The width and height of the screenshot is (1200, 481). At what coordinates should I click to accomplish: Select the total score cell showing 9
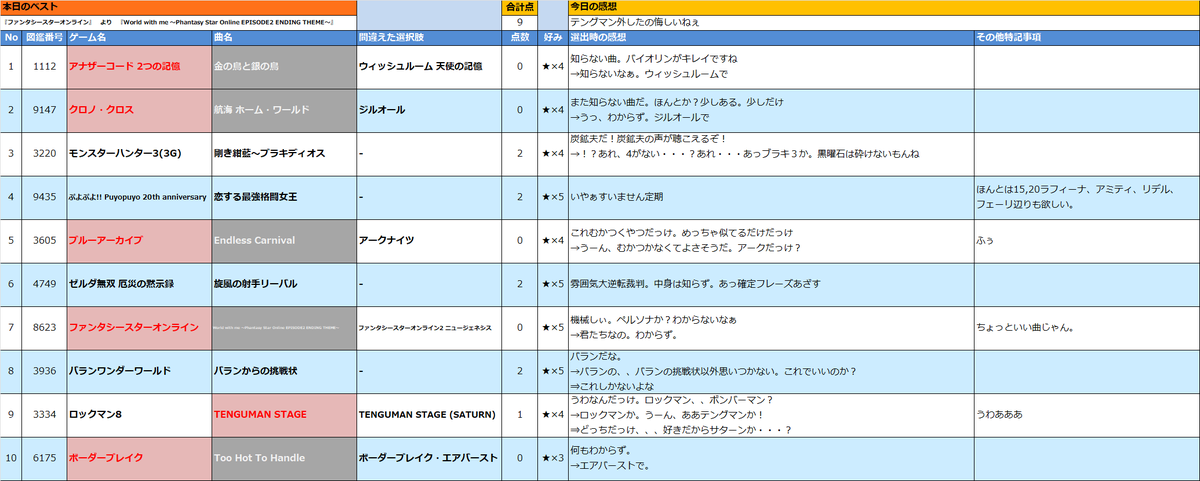point(520,22)
